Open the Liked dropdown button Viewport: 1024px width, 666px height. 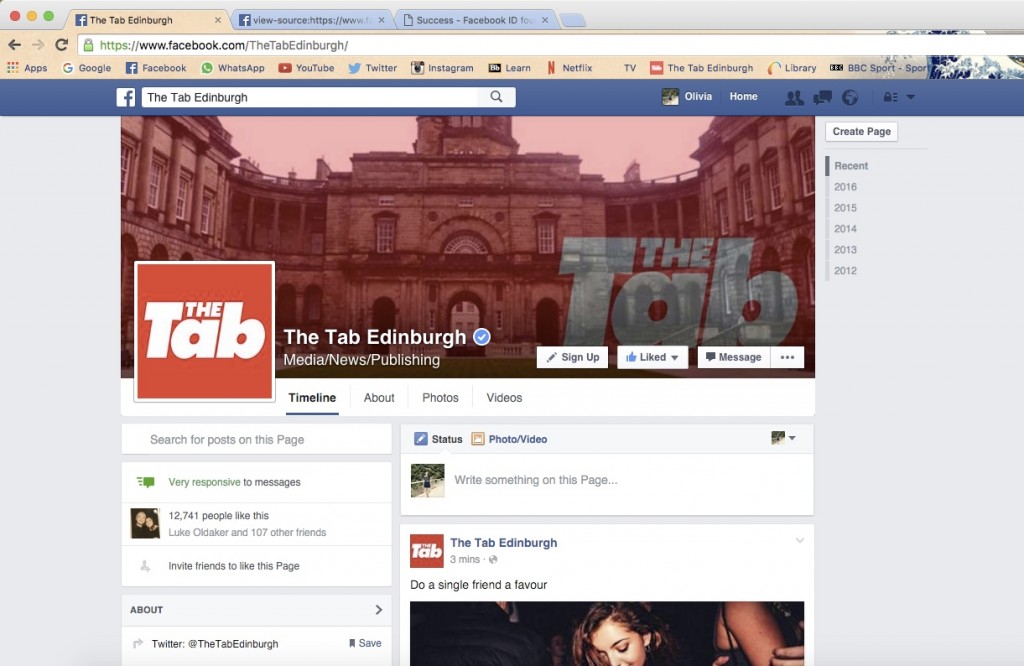click(652, 357)
